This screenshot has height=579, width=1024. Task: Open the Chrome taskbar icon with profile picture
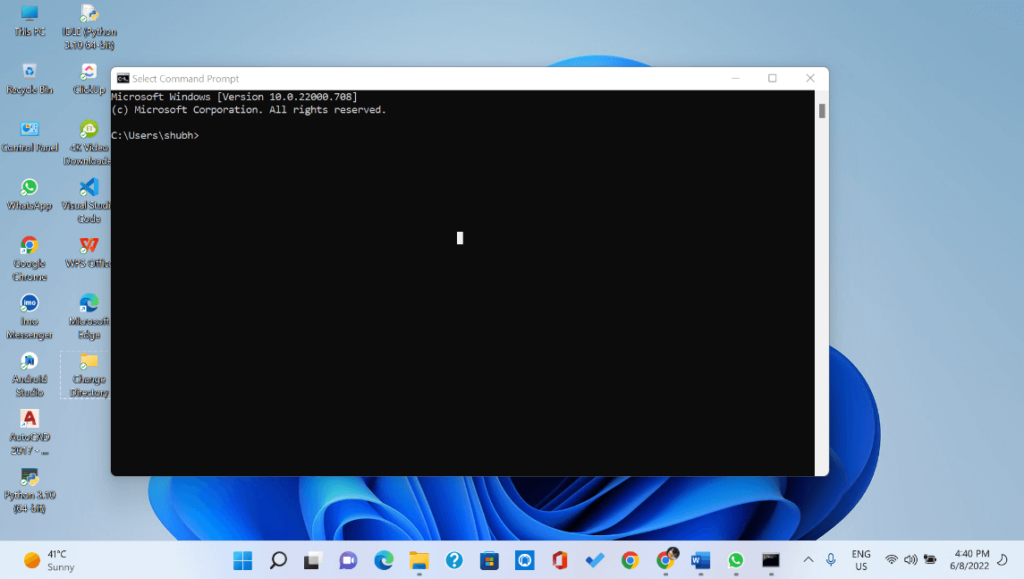(x=665, y=560)
